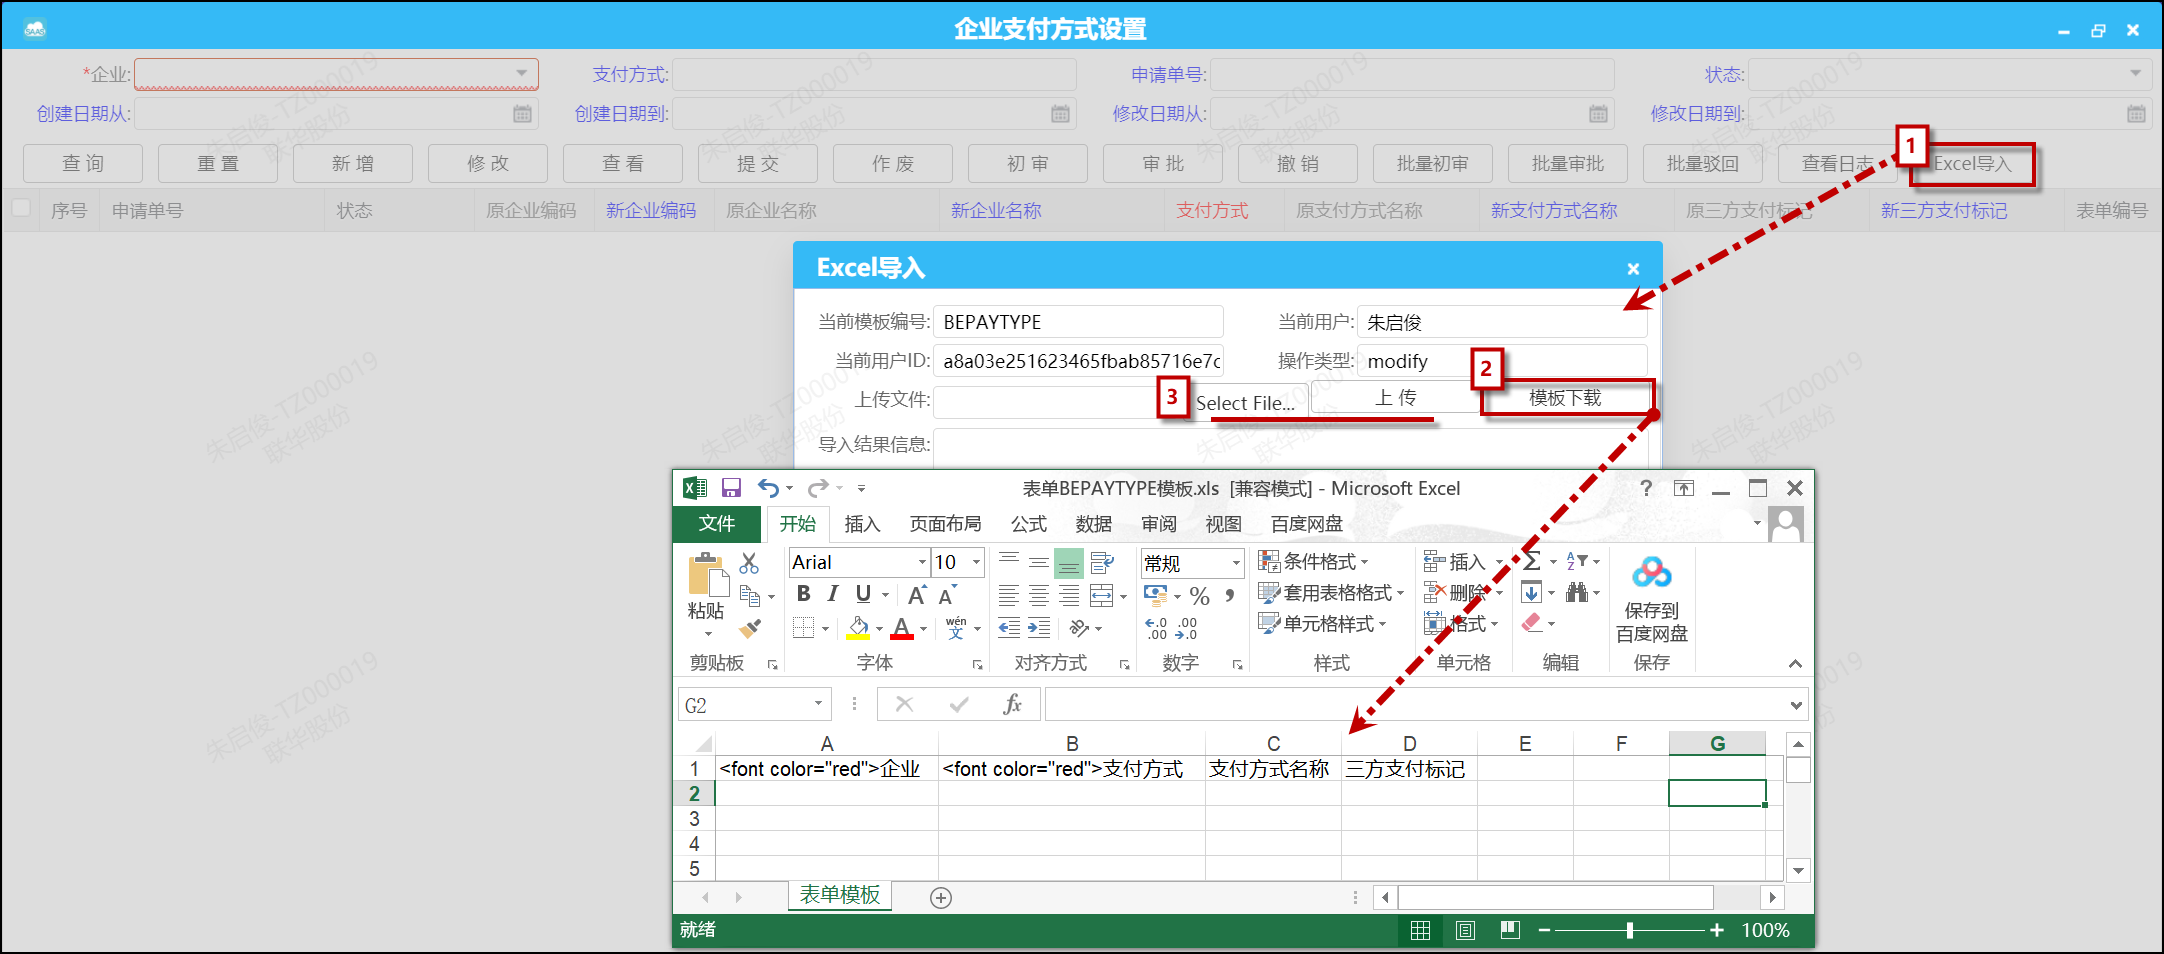
Task: Increase font size with the large A icon
Action: coord(916,595)
